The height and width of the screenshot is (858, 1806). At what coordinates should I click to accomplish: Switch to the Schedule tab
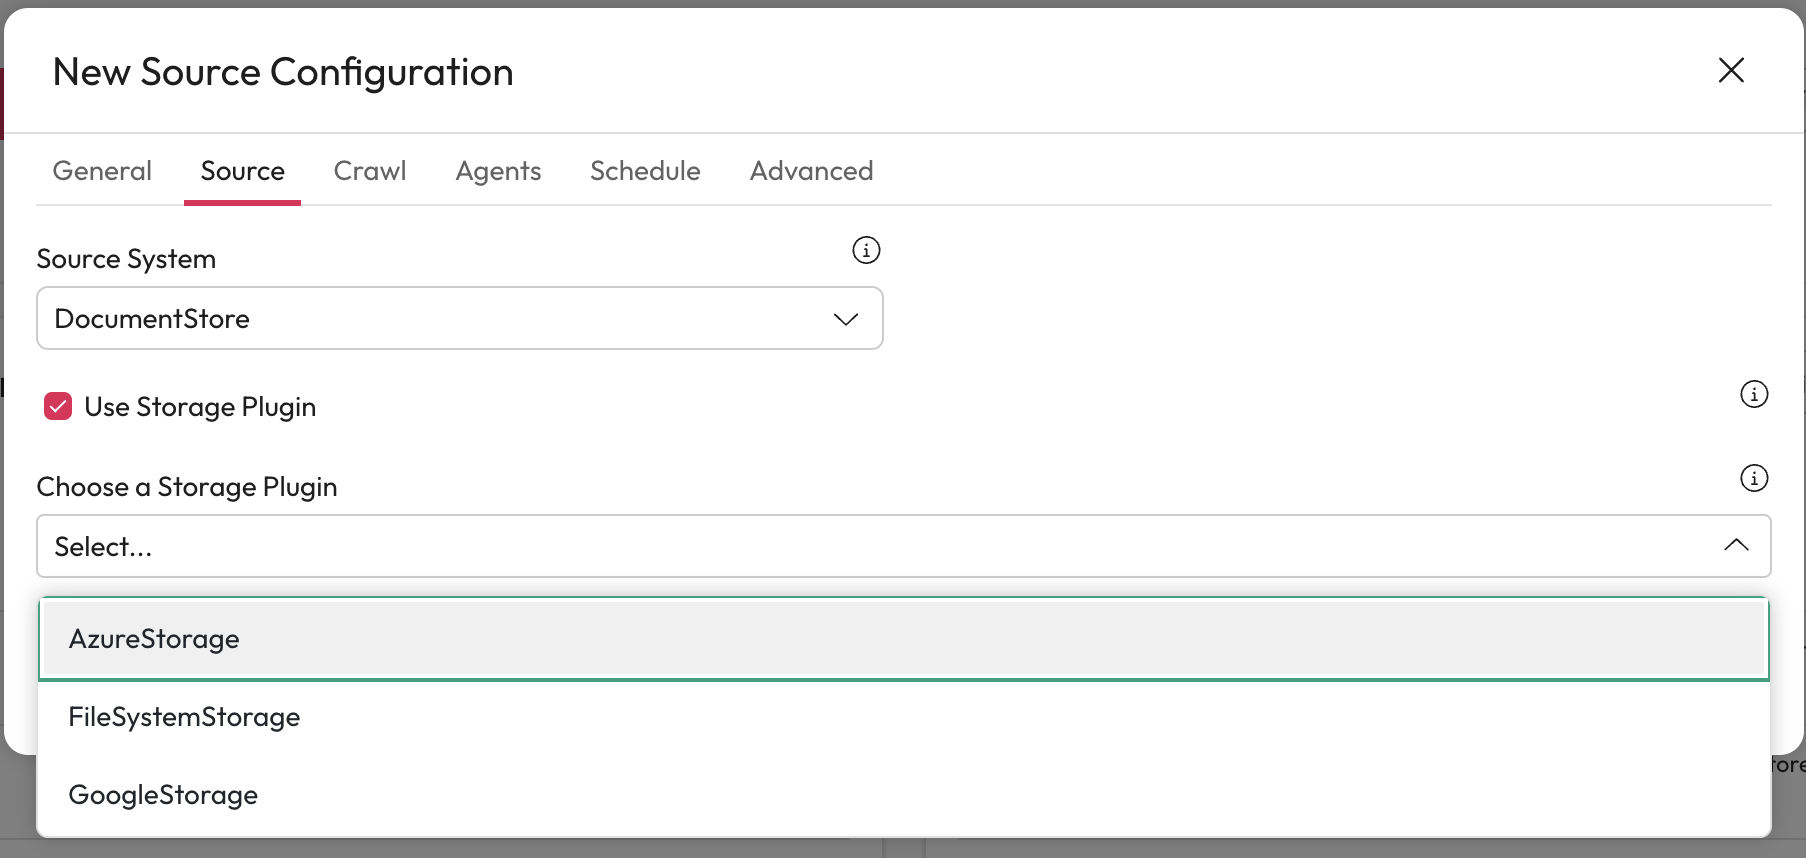click(645, 171)
